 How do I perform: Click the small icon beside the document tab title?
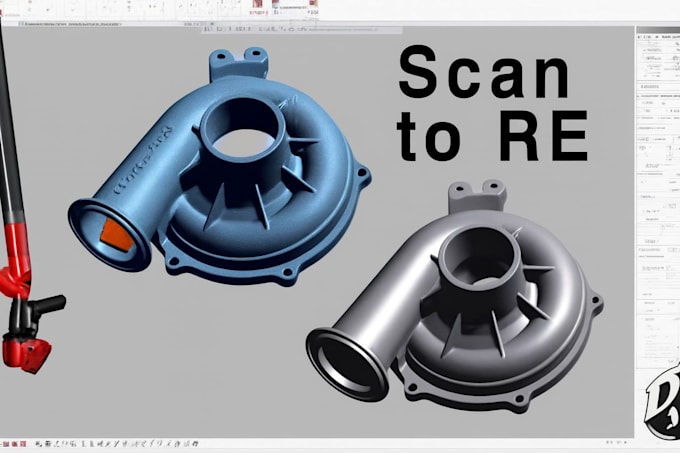click(22, 25)
